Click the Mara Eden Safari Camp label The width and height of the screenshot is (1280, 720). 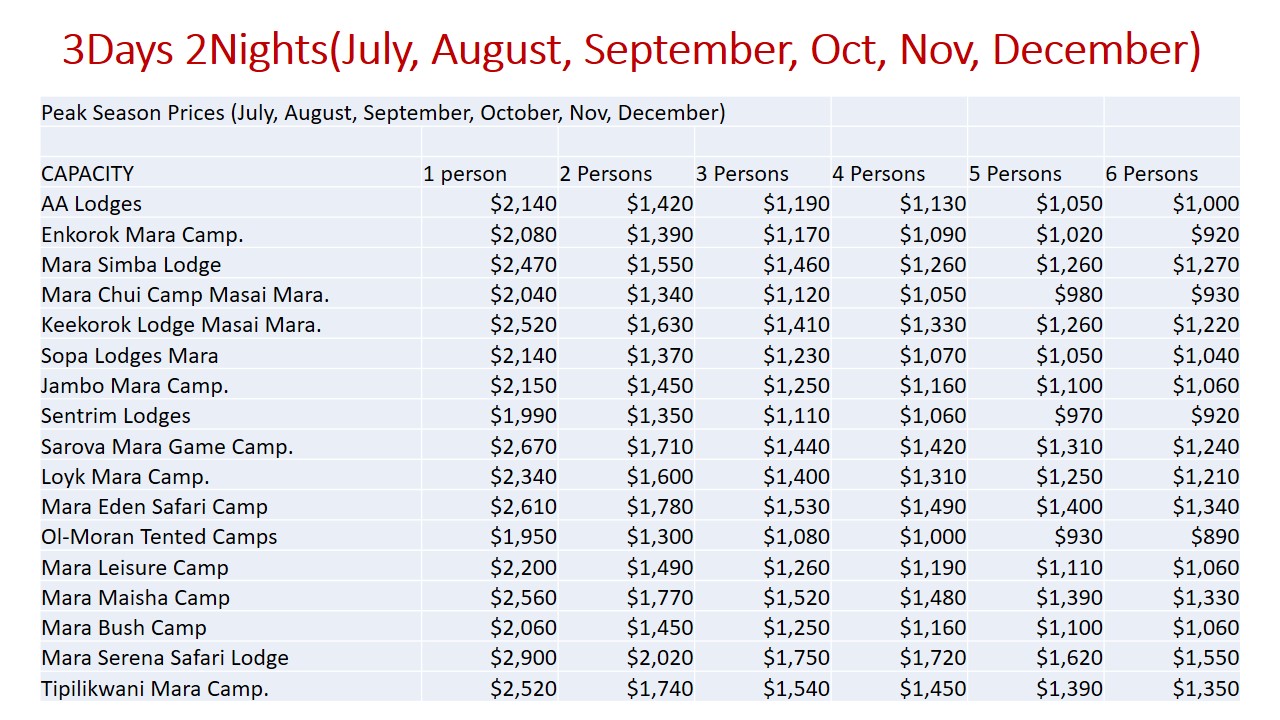tap(154, 507)
